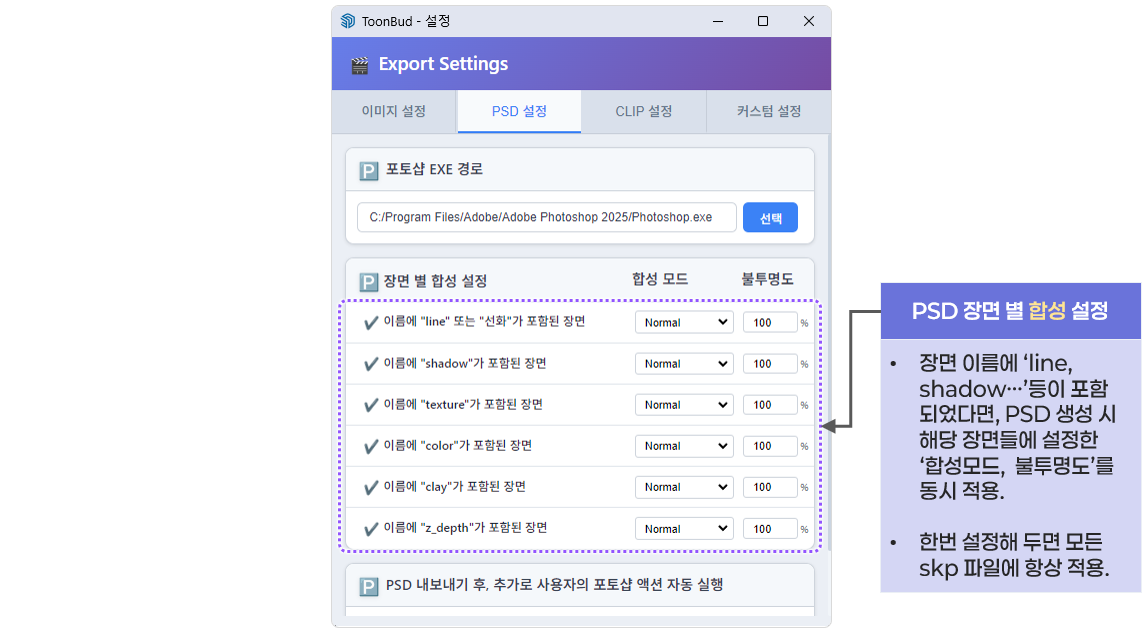Uncheck the "clay" scene row
This screenshot has width=1144, height=642.
pos(371,487)
